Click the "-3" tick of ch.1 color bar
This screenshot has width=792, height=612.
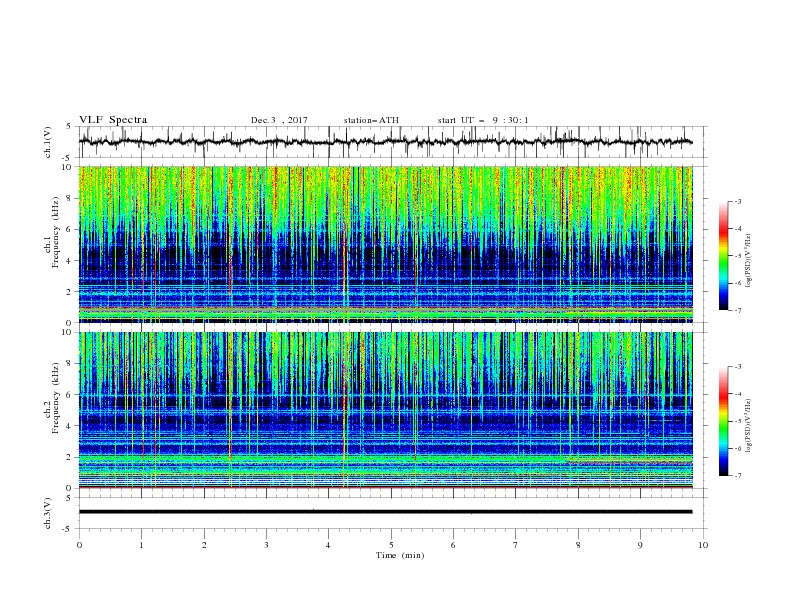pyautogui.click(x=737, y=201)
